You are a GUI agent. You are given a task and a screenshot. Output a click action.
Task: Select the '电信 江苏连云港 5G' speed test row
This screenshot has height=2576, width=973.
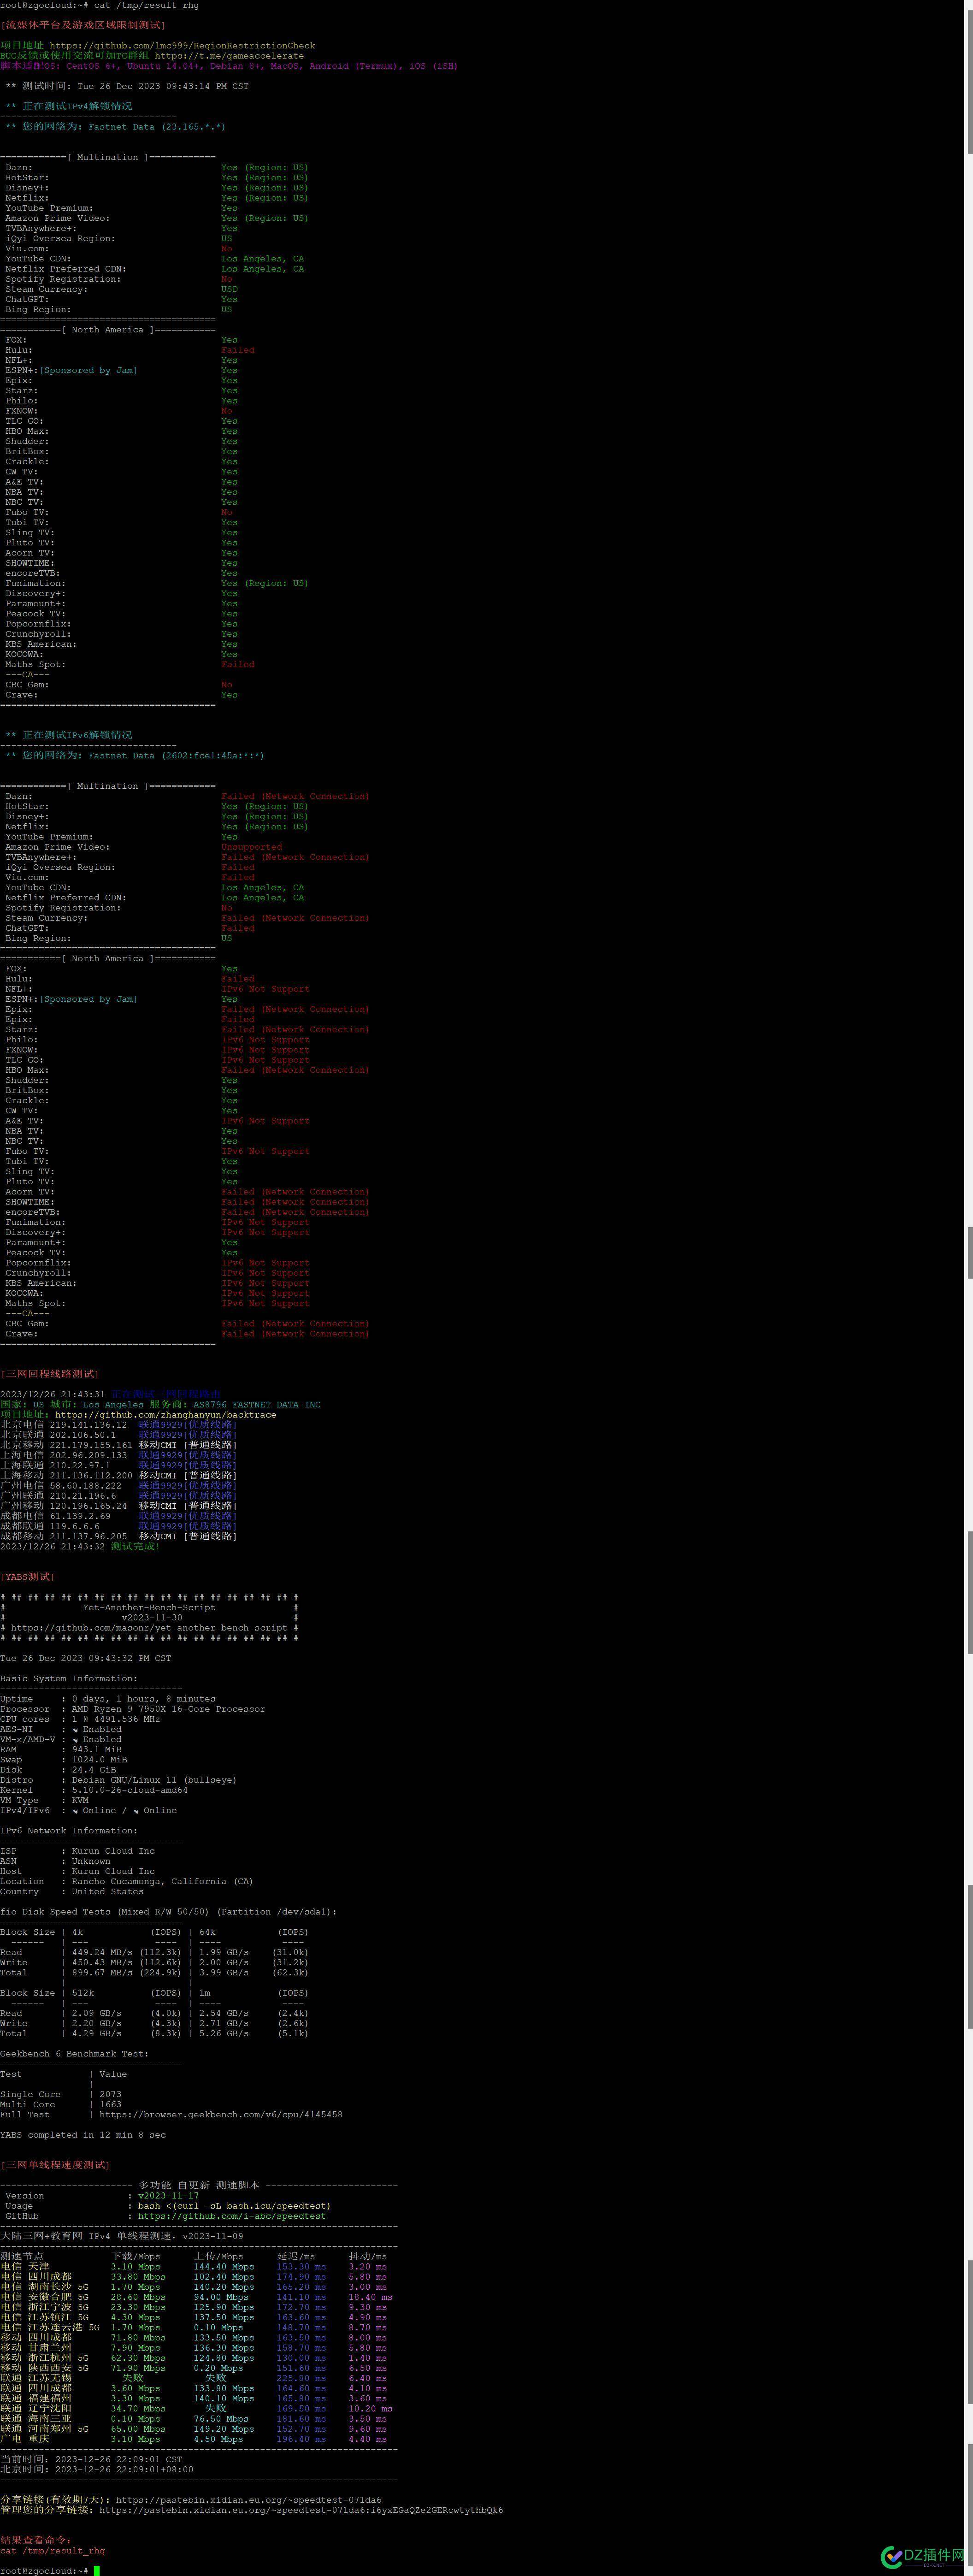click(193, 2327)
